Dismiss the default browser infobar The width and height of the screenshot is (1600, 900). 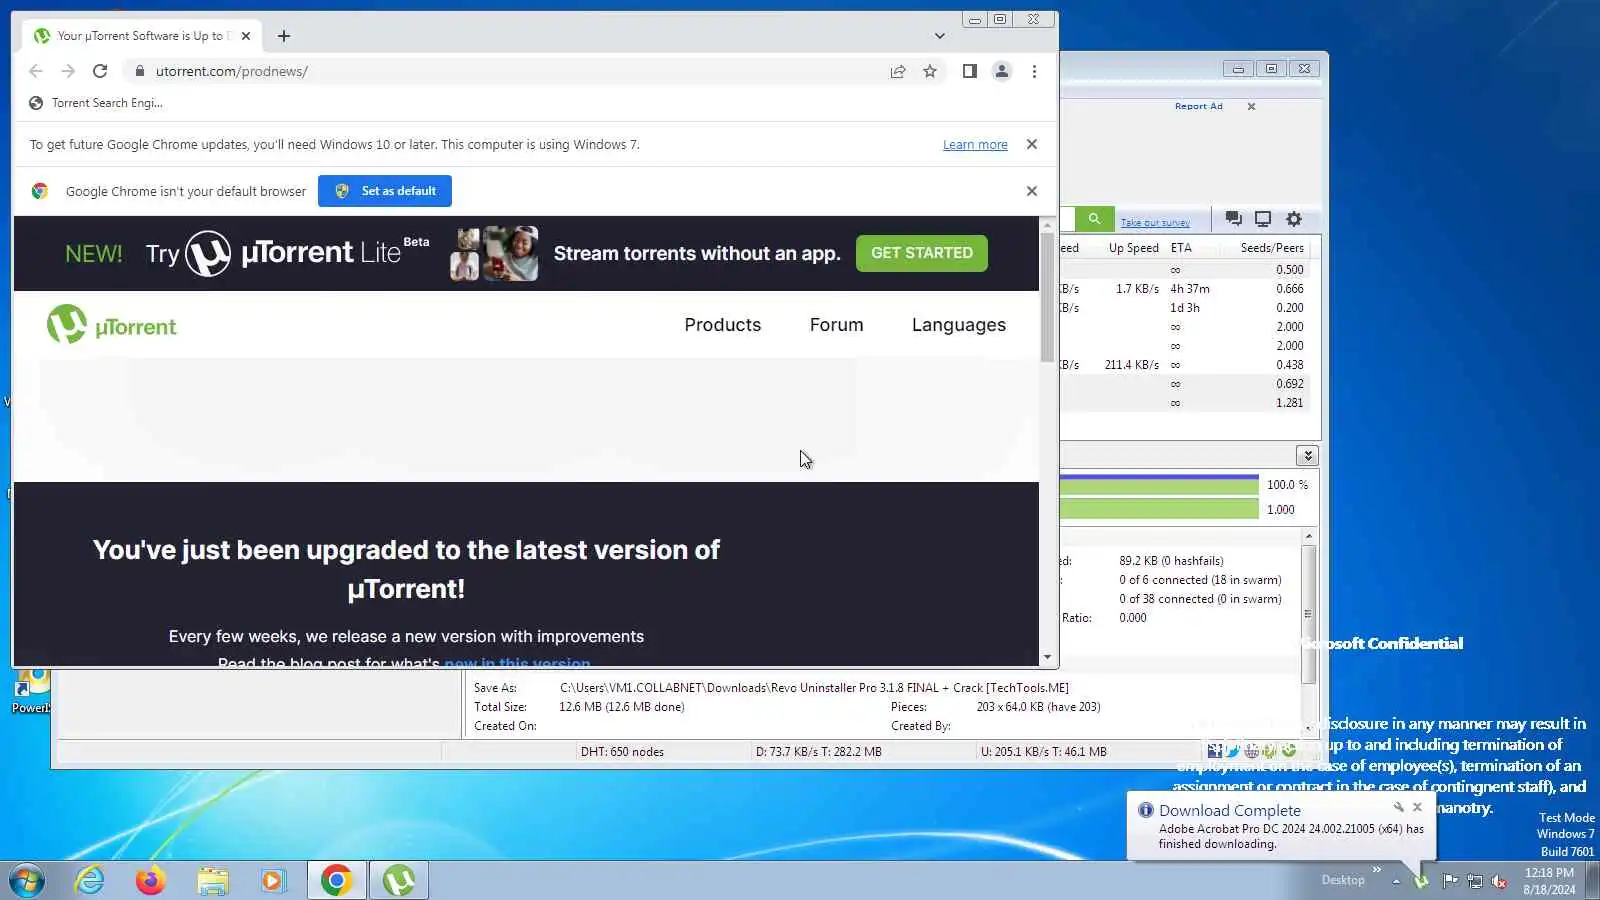tap(1032, 191)
